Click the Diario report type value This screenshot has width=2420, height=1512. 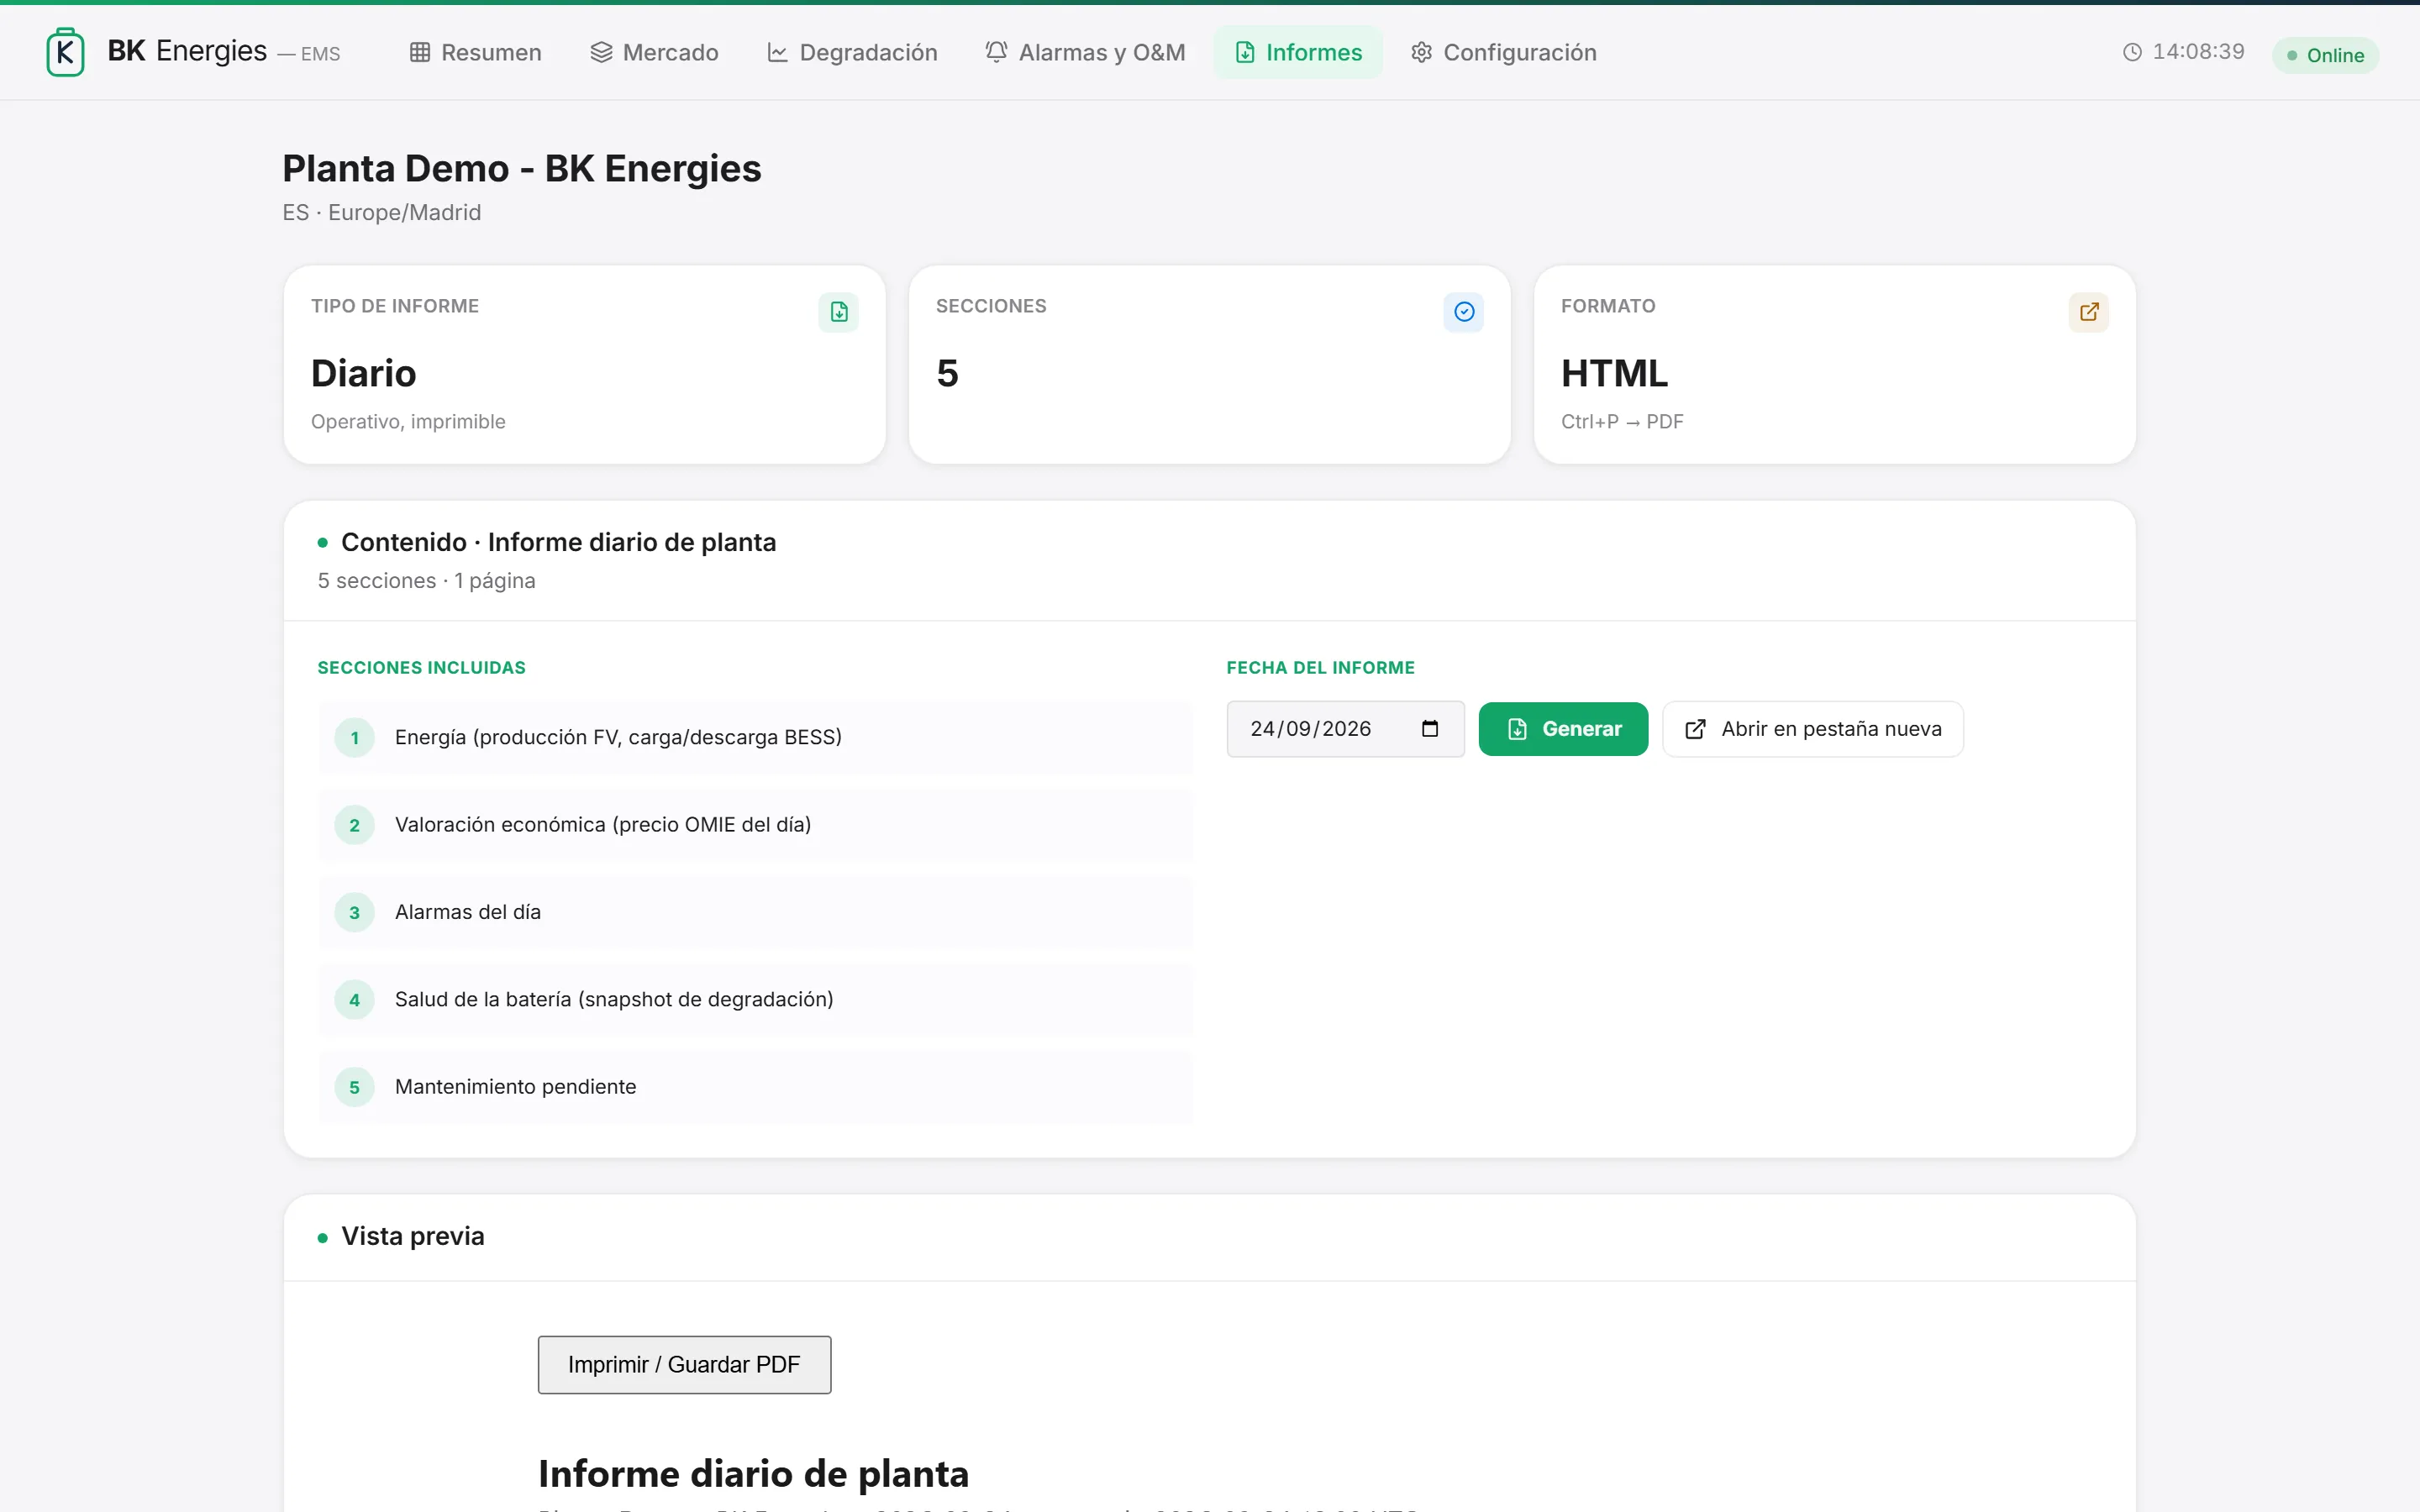tap(363, 373)
